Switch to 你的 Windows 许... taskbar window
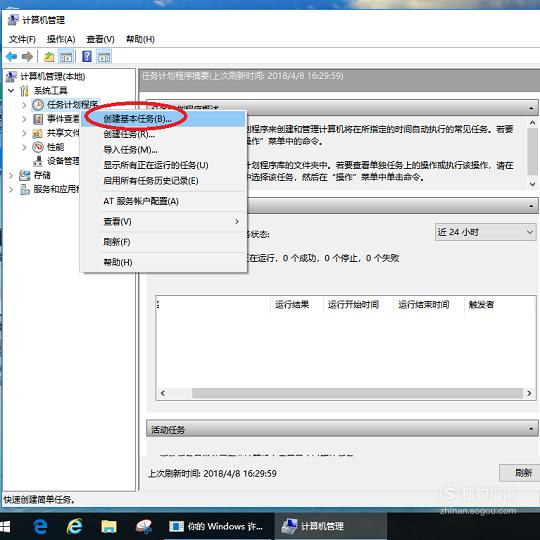Viewport: 540px width, 540px height. tap(216, 526)
